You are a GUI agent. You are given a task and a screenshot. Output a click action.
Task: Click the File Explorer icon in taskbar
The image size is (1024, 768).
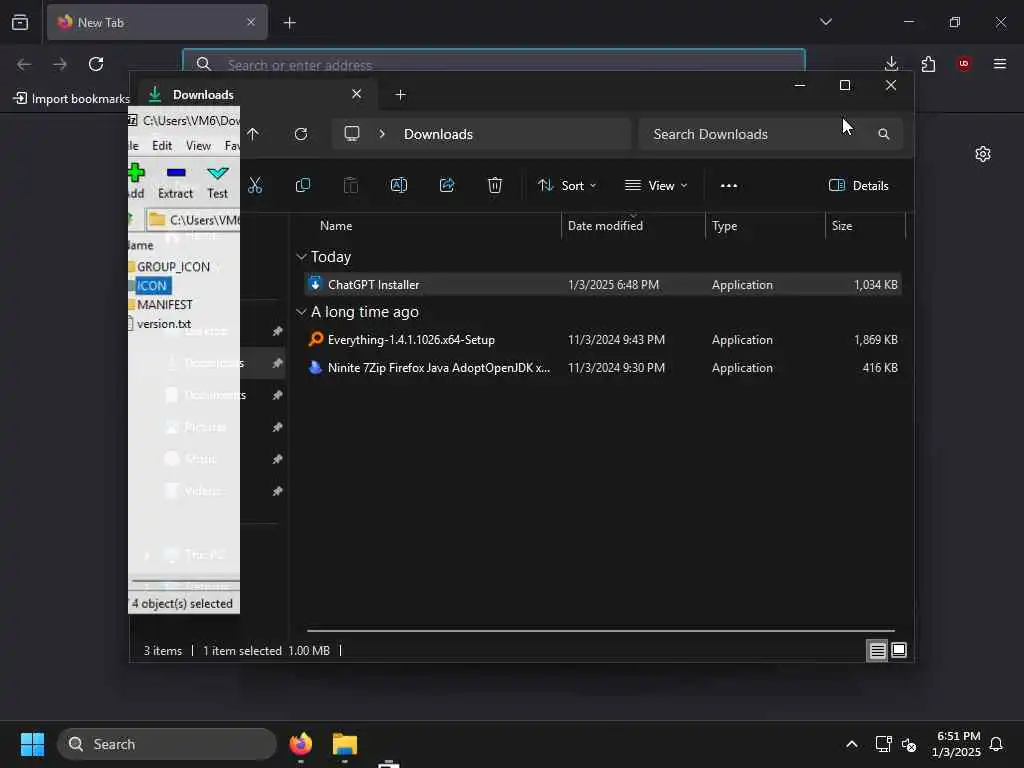[x=345, y=744]
